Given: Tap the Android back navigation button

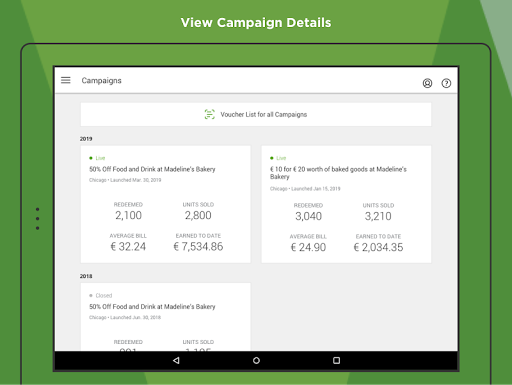Looking at the screenshot, I should pyautogui.click(x=176, y=360).
